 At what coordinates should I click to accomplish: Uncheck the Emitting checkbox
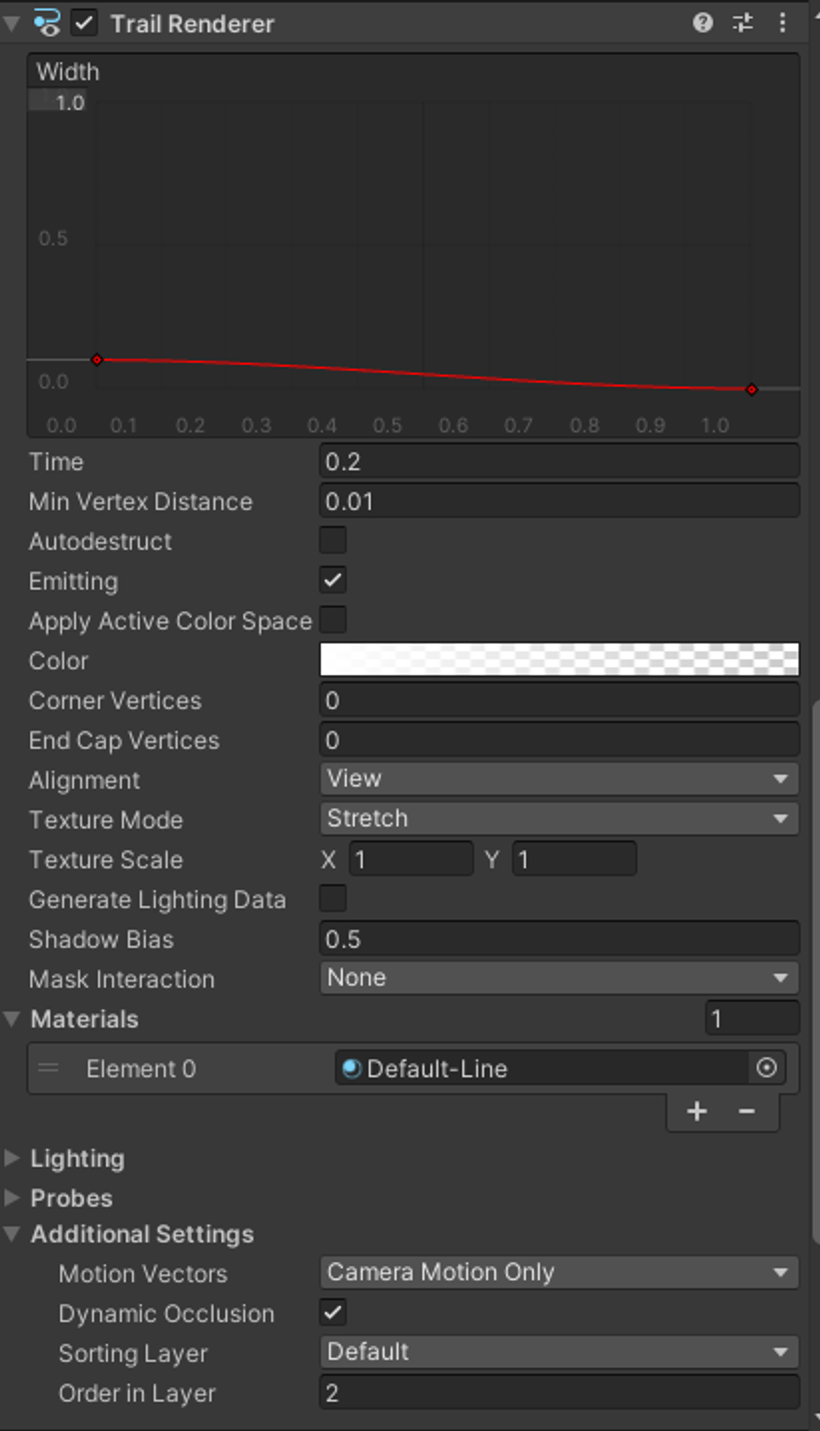(x=333, y=580)
